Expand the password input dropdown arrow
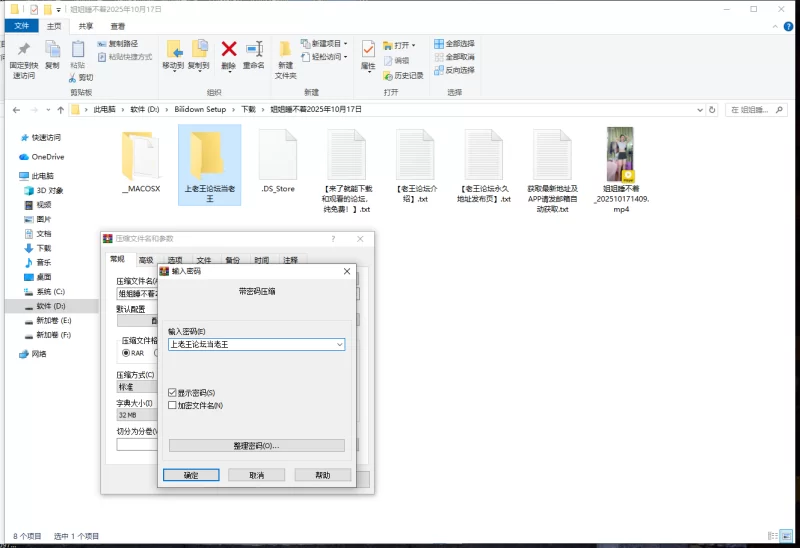 [x=340, y=344]
